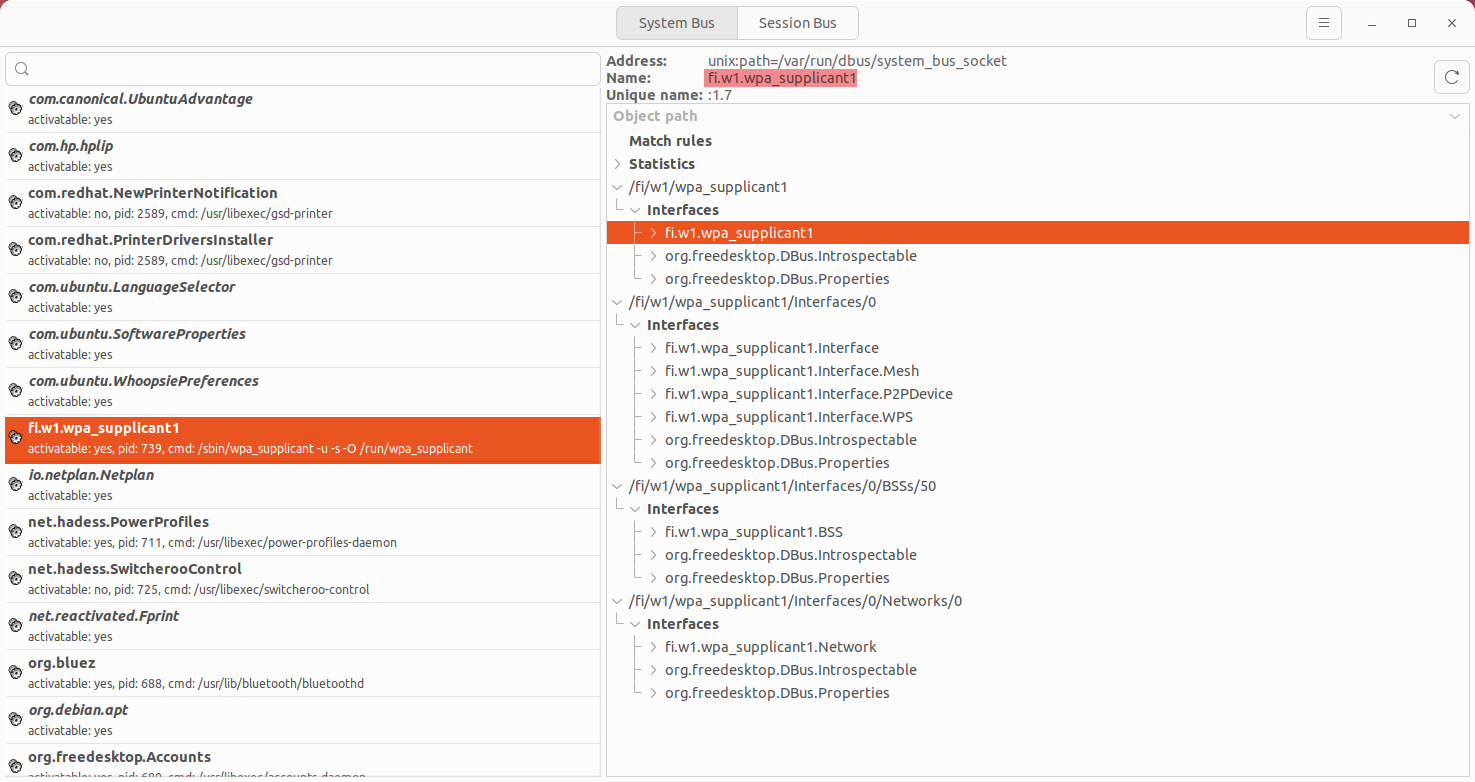Collapse Interfaces group under the Networks/0 path
The image size is (1475, 782).
pyautogui.click(x=635, y=624)
